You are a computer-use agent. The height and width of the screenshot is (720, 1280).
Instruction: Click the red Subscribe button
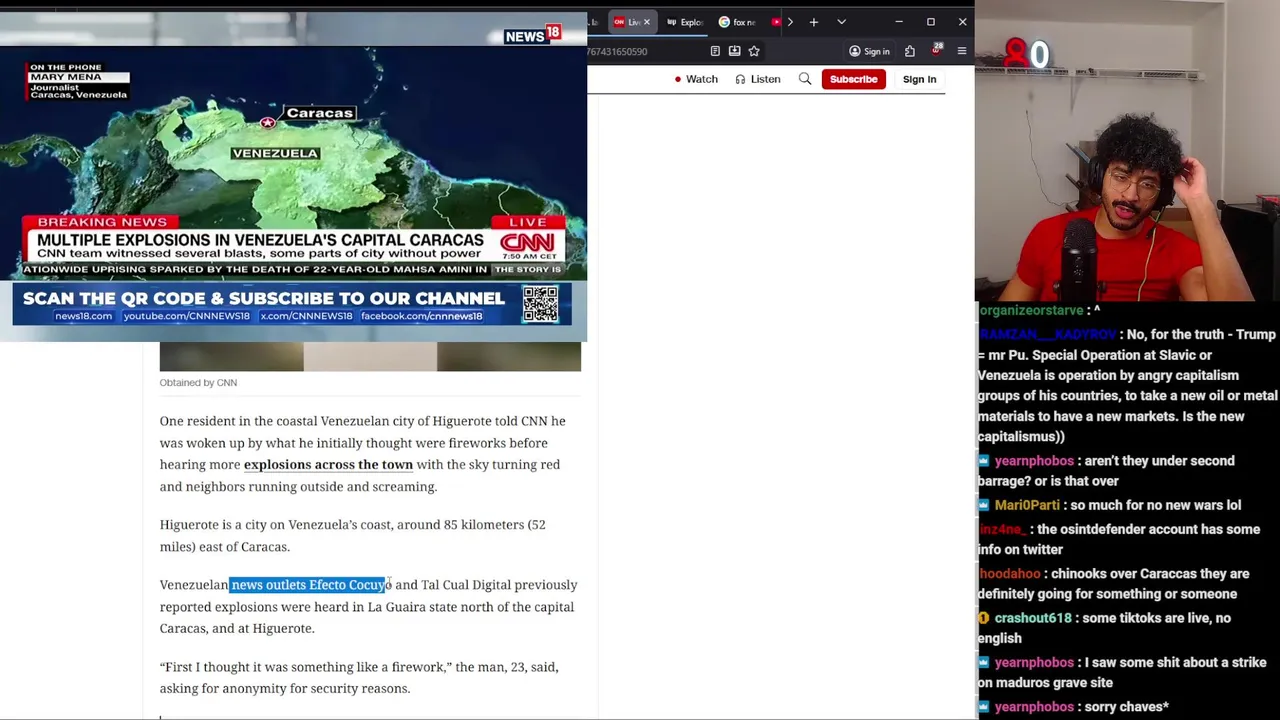point(853,79)
